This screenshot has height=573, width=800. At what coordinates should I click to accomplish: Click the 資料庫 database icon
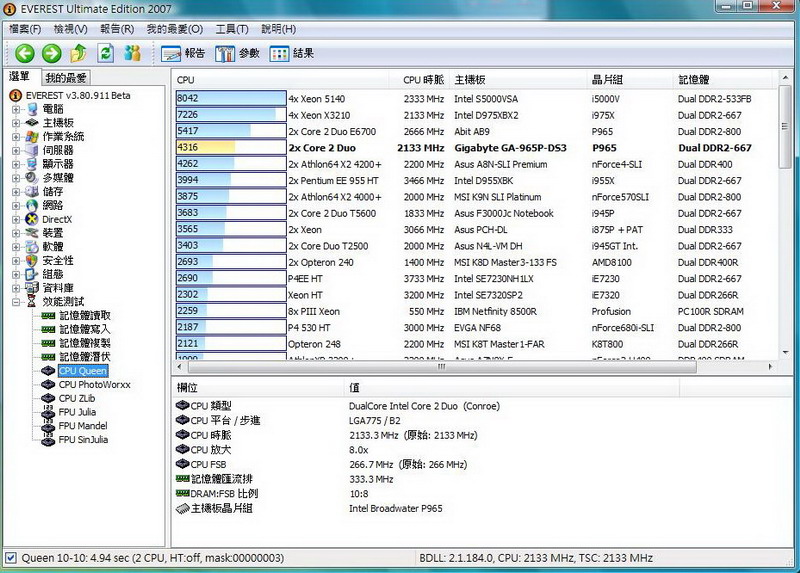pos(32,288)
